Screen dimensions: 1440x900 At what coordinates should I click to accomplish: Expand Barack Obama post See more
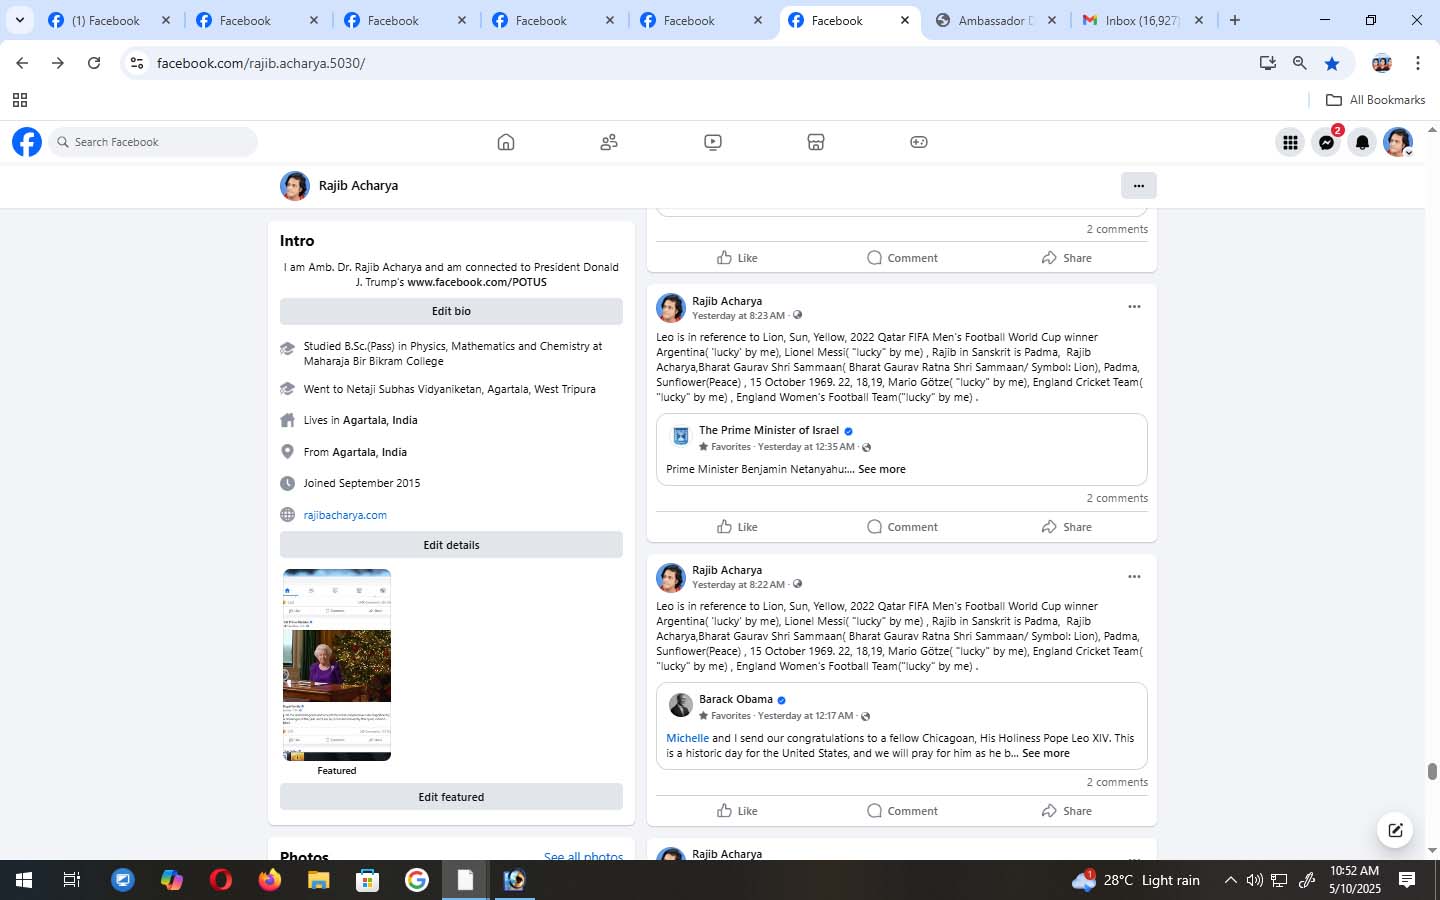pos(1046,753)
